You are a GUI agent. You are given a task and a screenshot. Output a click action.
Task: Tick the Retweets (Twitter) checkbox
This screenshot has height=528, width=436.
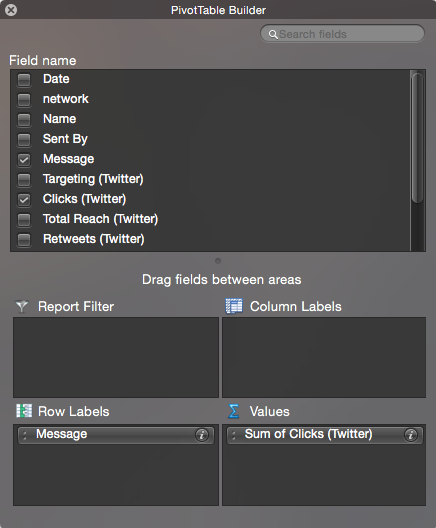click(x=24, y=239)
